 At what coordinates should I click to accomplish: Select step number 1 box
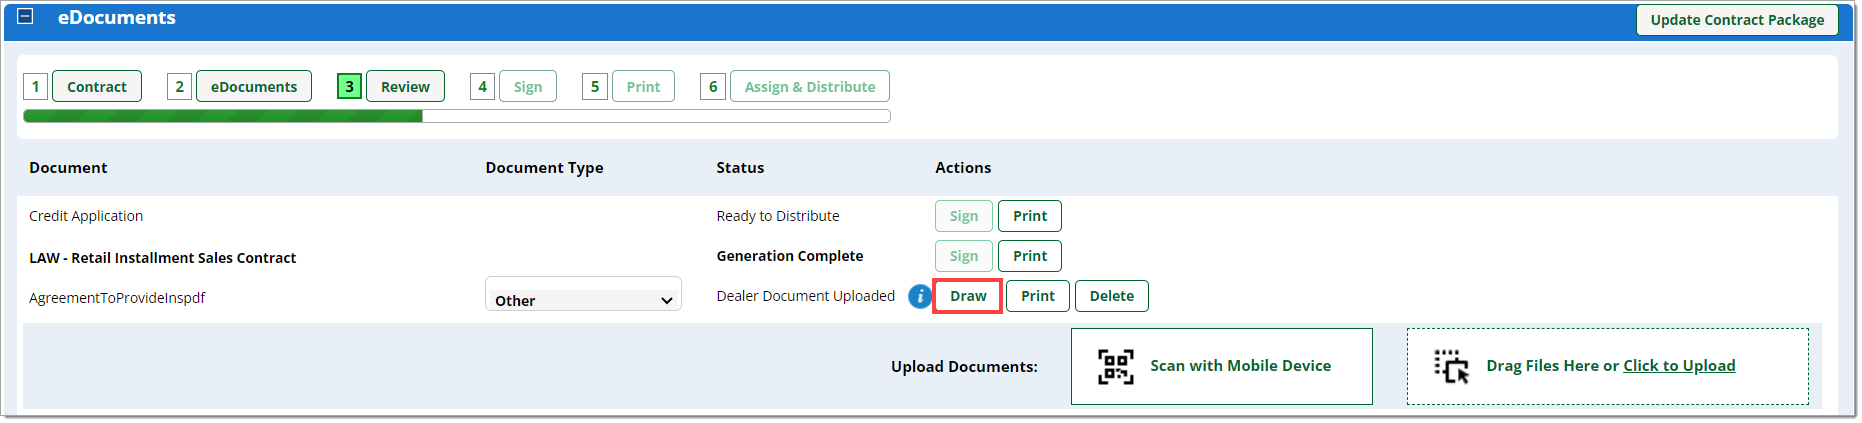pyautogui.click(x=36, y=86)
